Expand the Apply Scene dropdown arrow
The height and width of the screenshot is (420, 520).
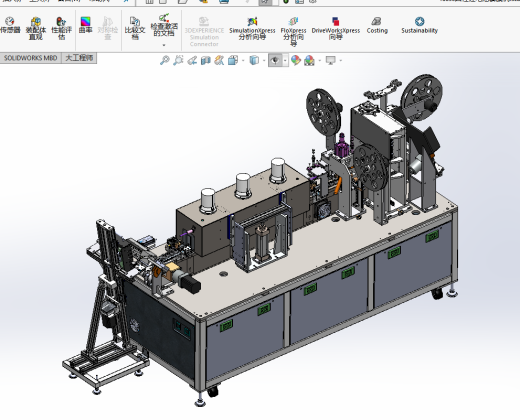(x=320, y=61)
